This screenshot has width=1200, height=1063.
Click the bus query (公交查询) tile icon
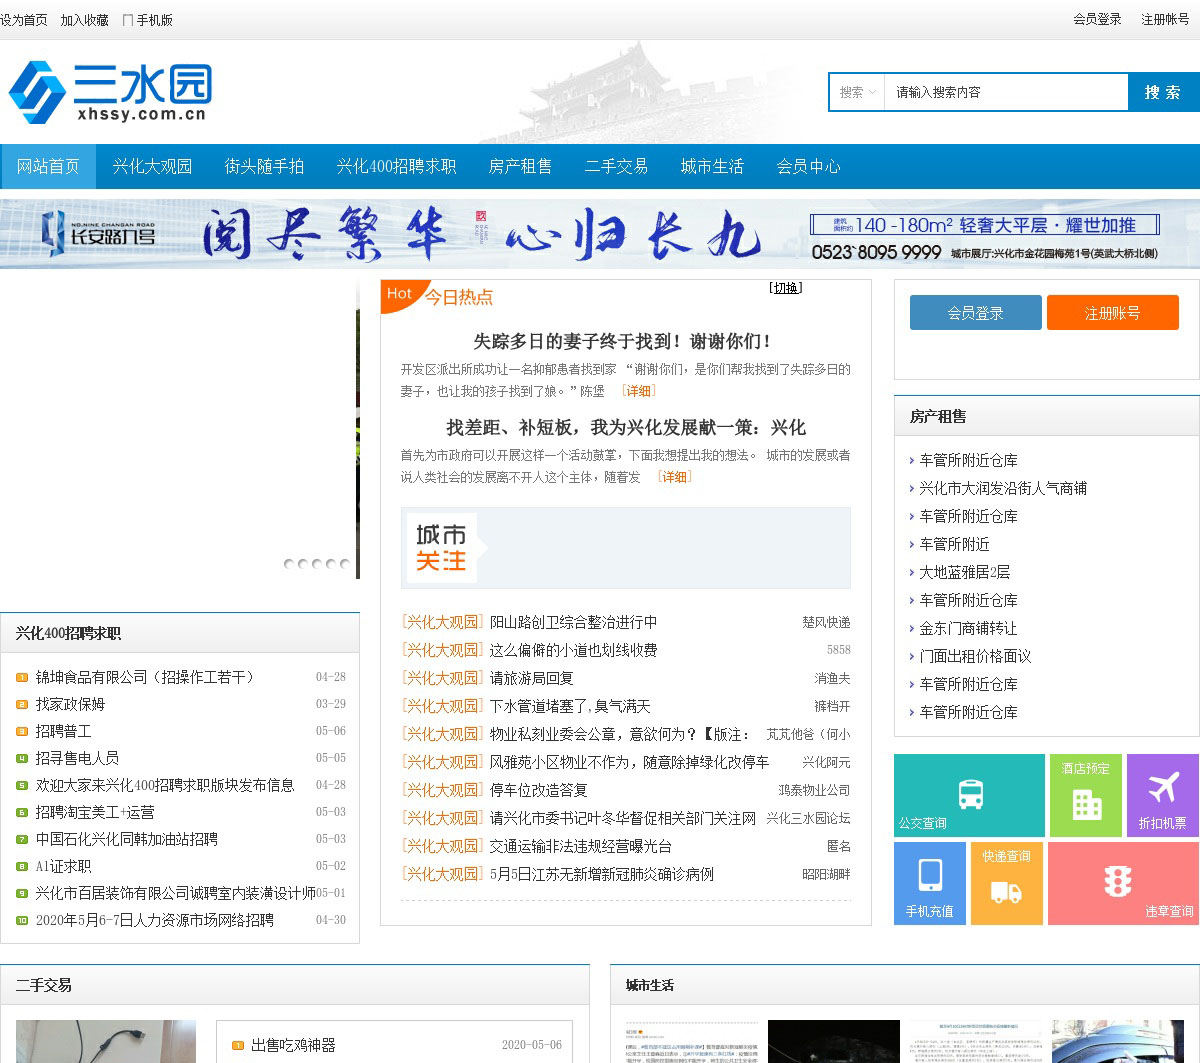(x=970, y=794)
